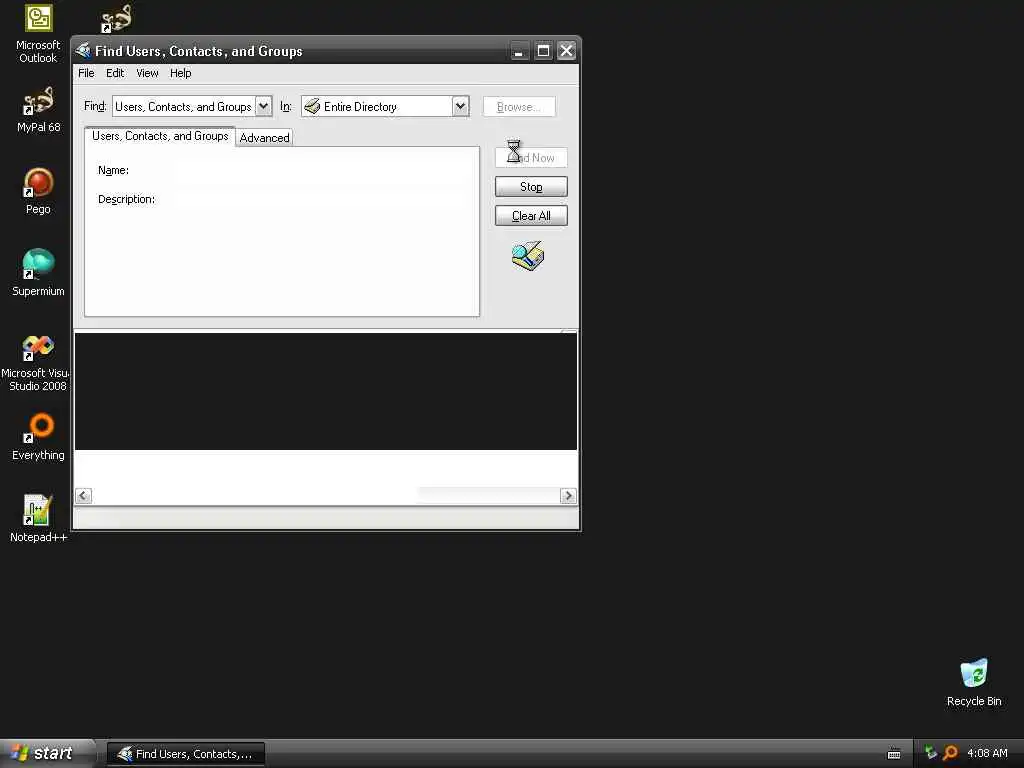This screenshot has width=1024, height=768.
Task: Launch MyPal 68 desktop shortcut
Action: (x=38, y=110)
